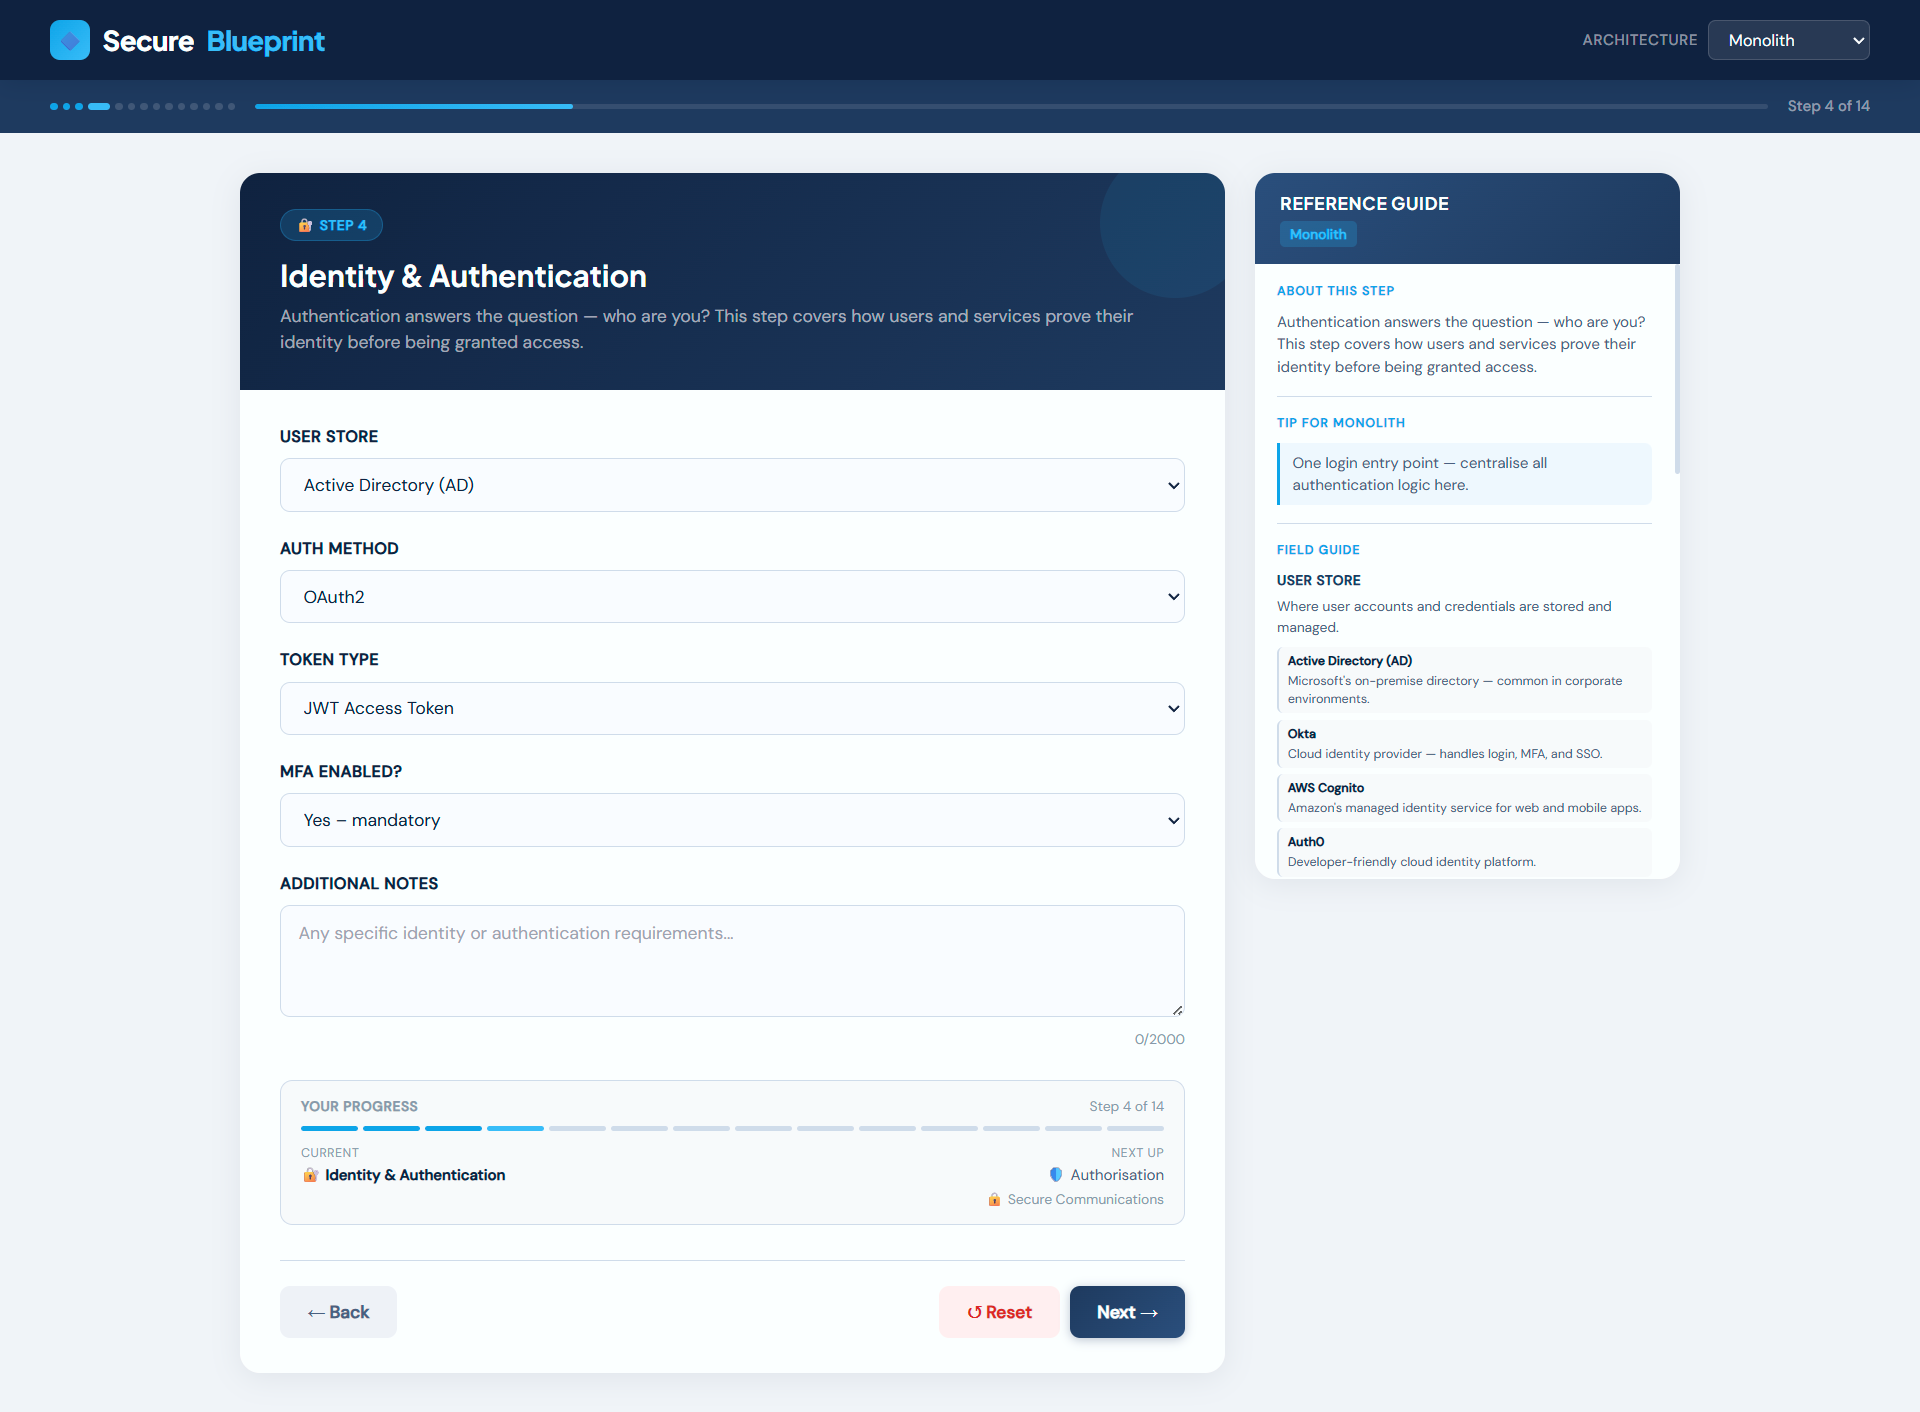Click the Next button

pos(1127,1312)
